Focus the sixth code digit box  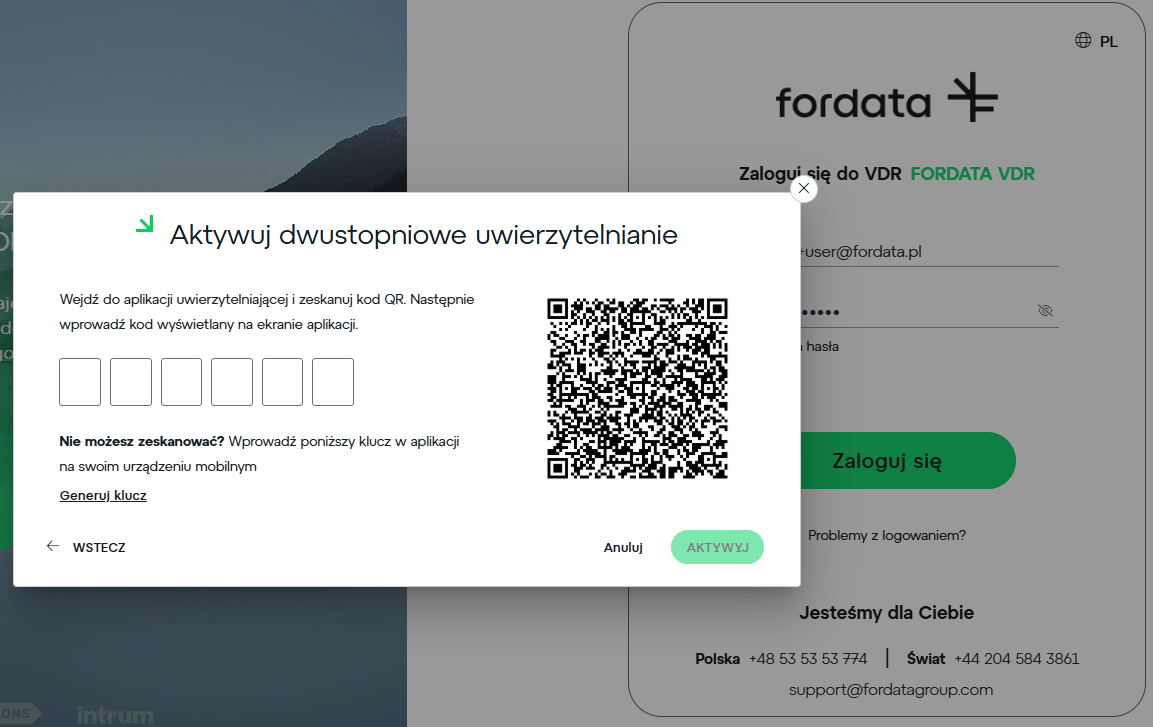coord(333,382)
